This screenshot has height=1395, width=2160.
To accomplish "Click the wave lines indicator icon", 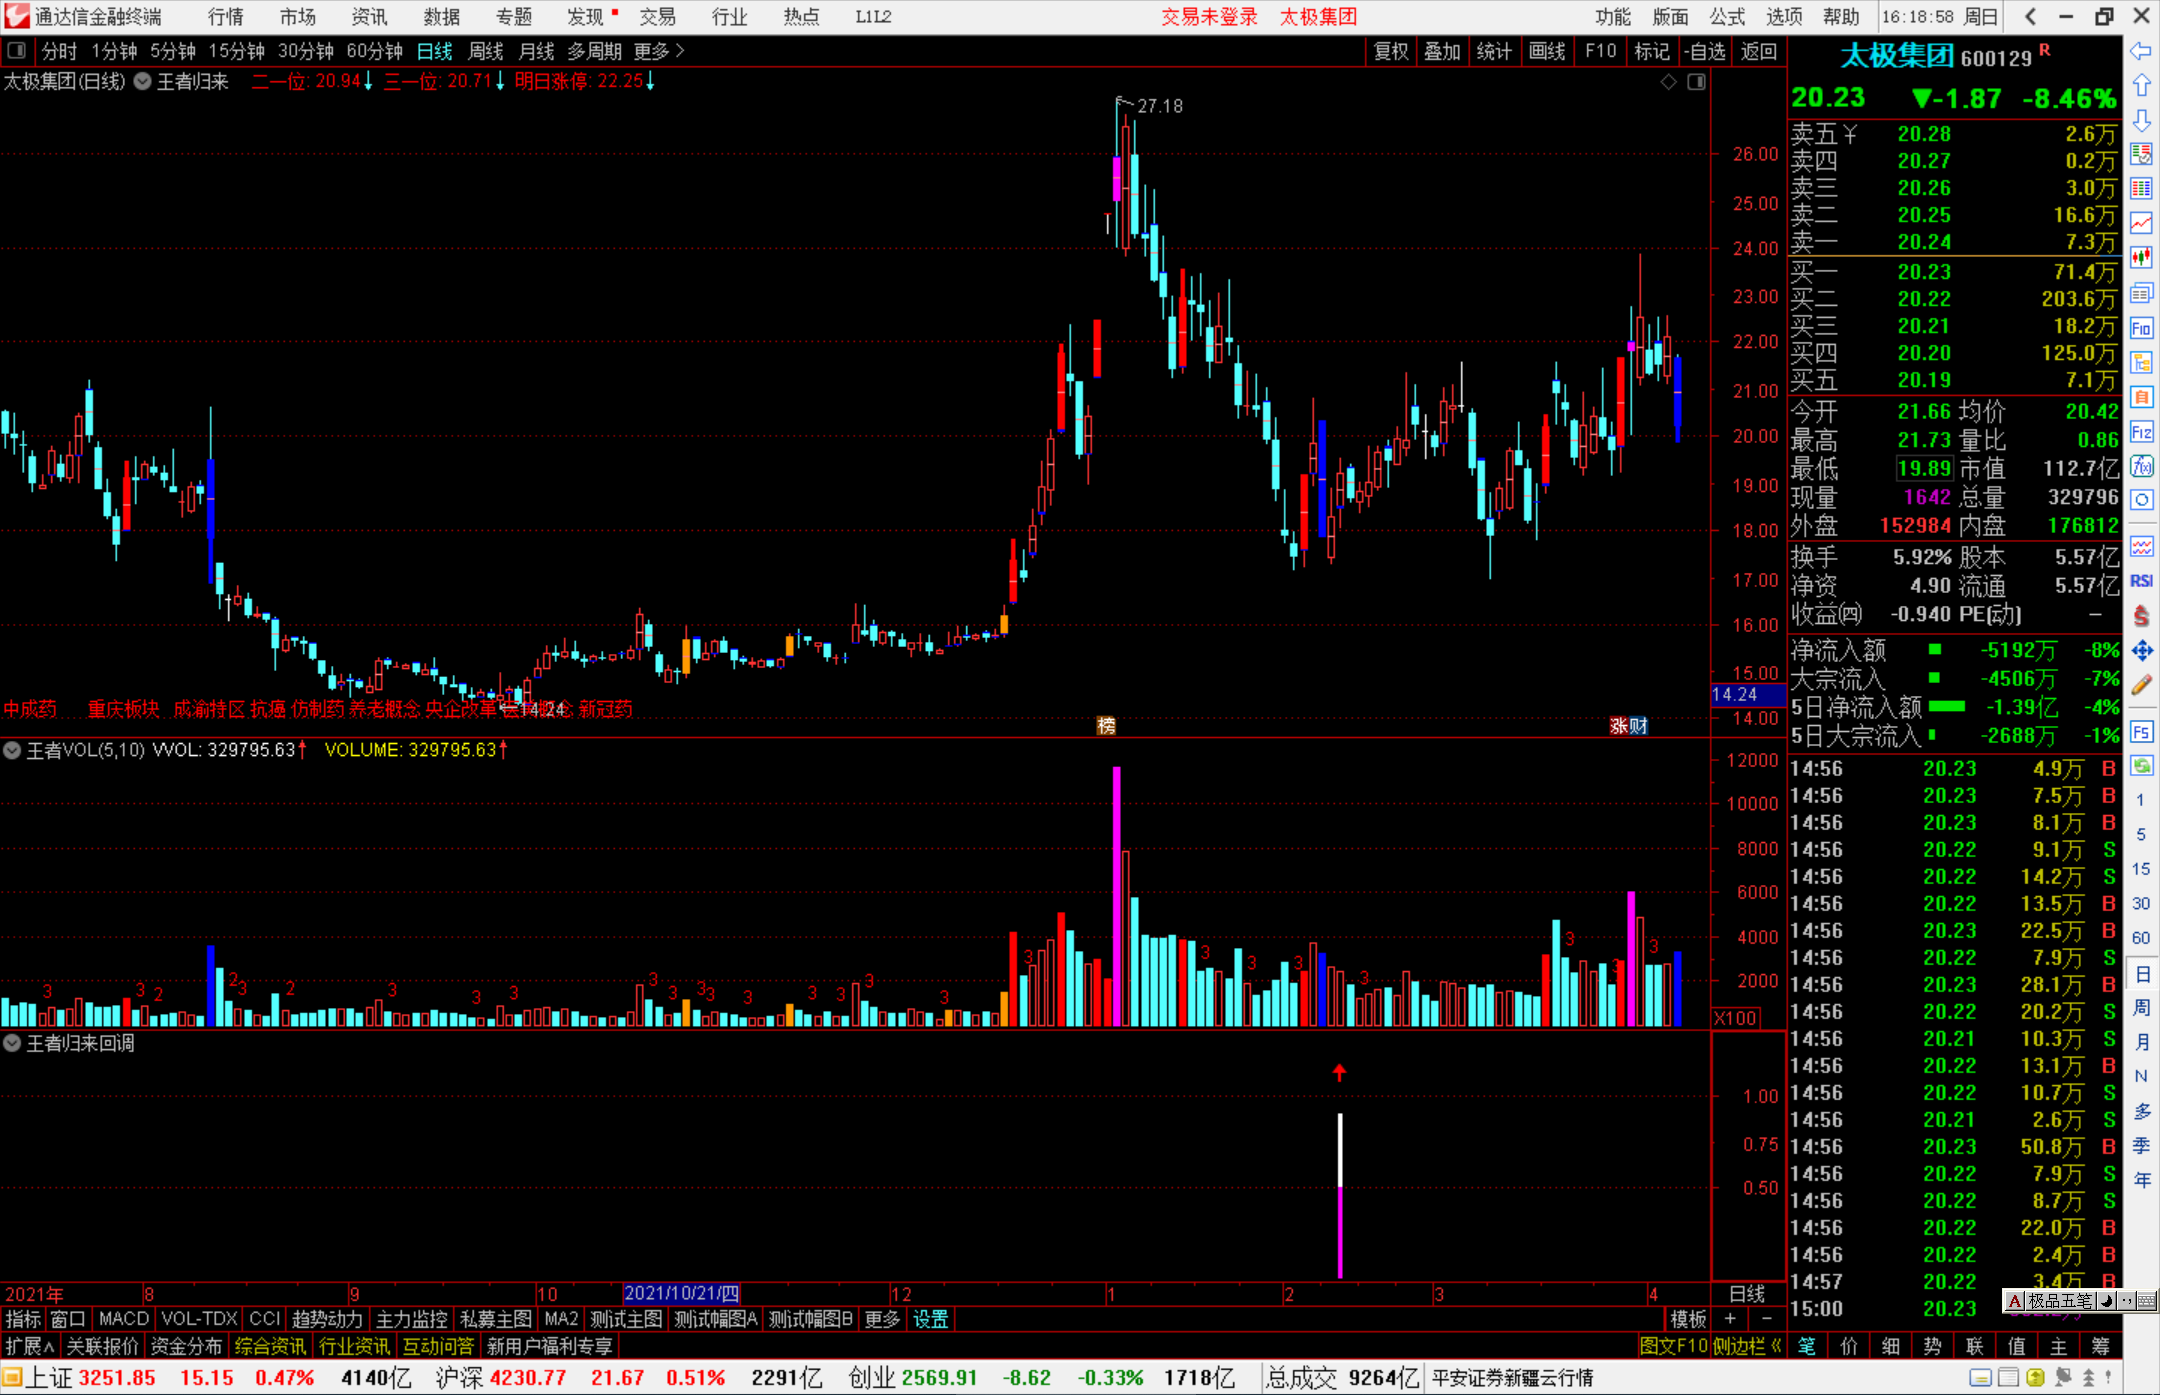I will 2141,547.
